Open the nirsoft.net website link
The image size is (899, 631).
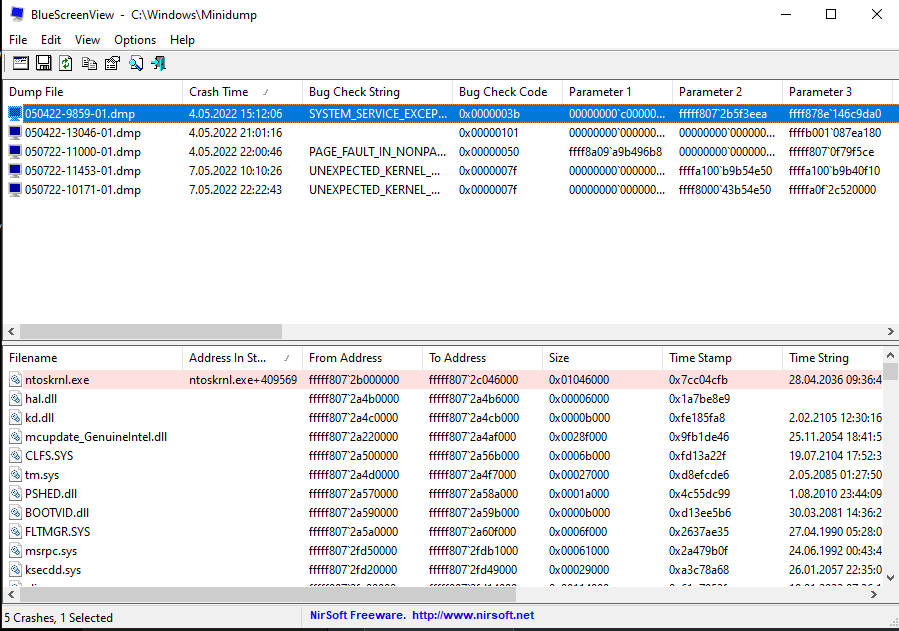coord(473,615)
